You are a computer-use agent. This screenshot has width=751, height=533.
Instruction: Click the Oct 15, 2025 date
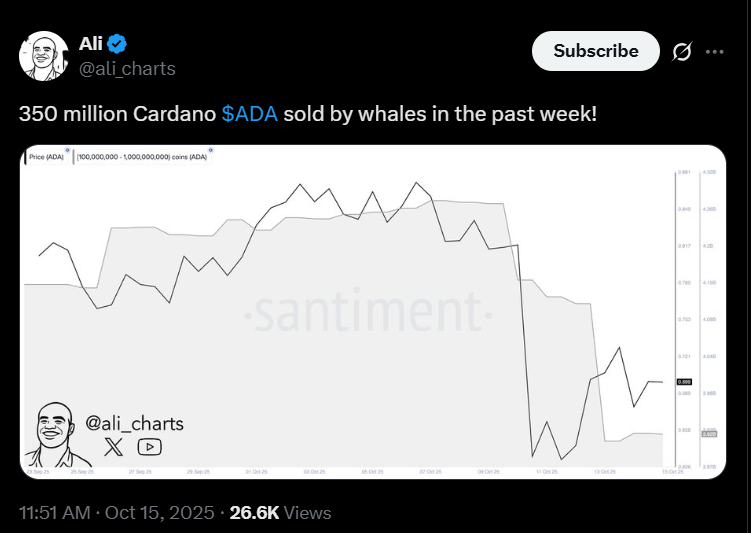pos(159,512)
